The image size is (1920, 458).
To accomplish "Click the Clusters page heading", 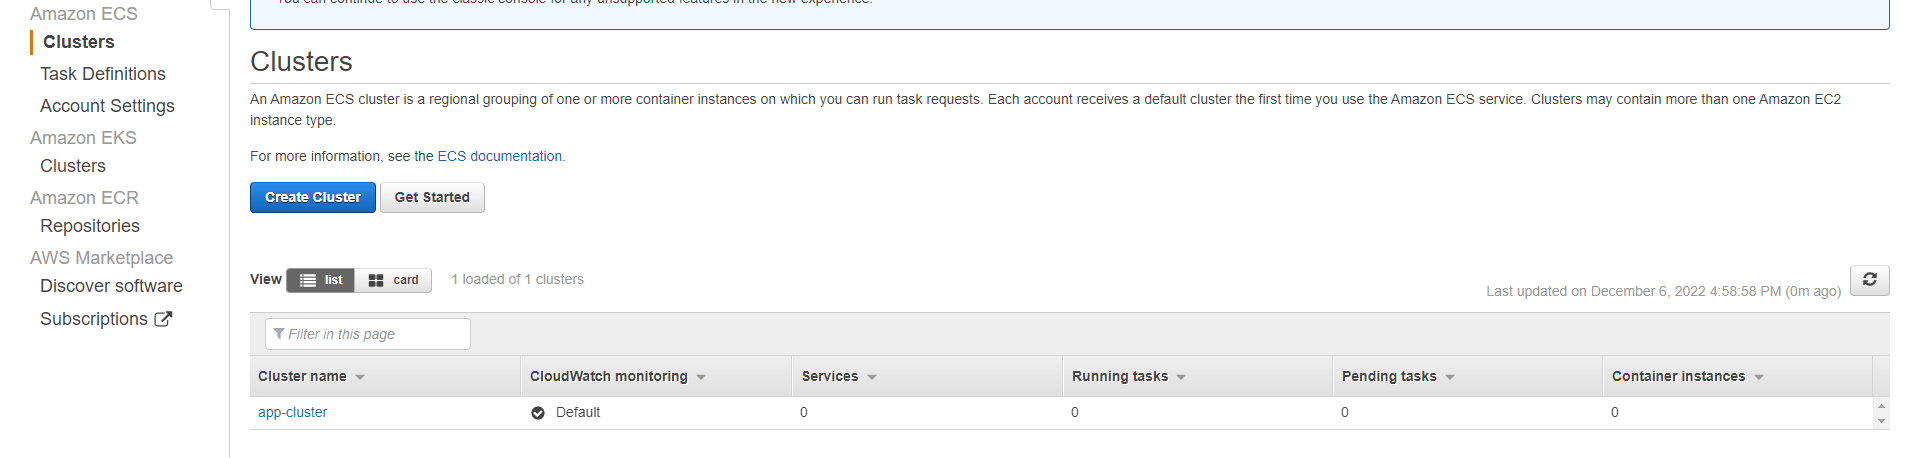I will [301, 62].
